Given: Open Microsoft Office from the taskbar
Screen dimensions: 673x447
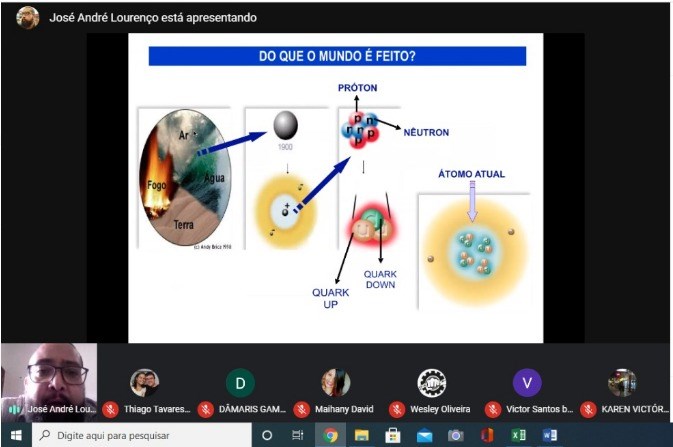Looking at the screenshot, I should 487,436.
